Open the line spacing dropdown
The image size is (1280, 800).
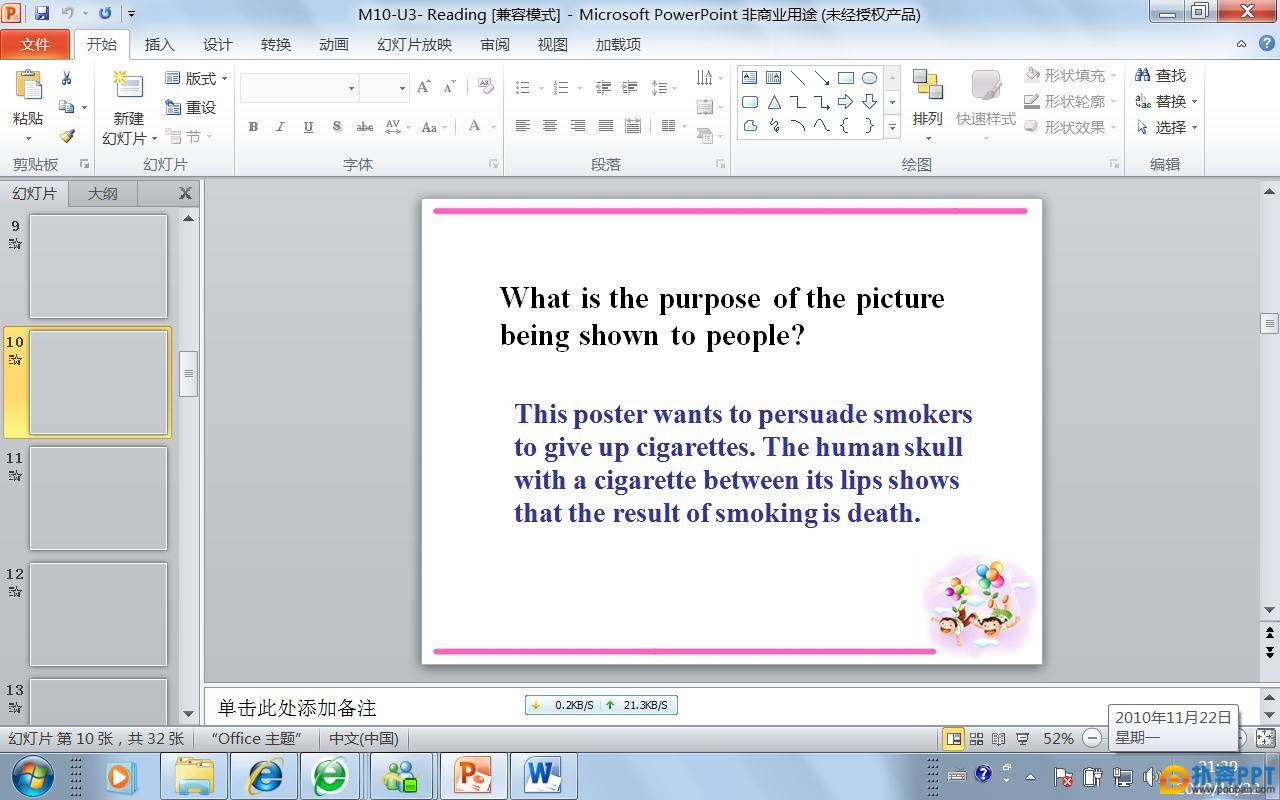664,88
